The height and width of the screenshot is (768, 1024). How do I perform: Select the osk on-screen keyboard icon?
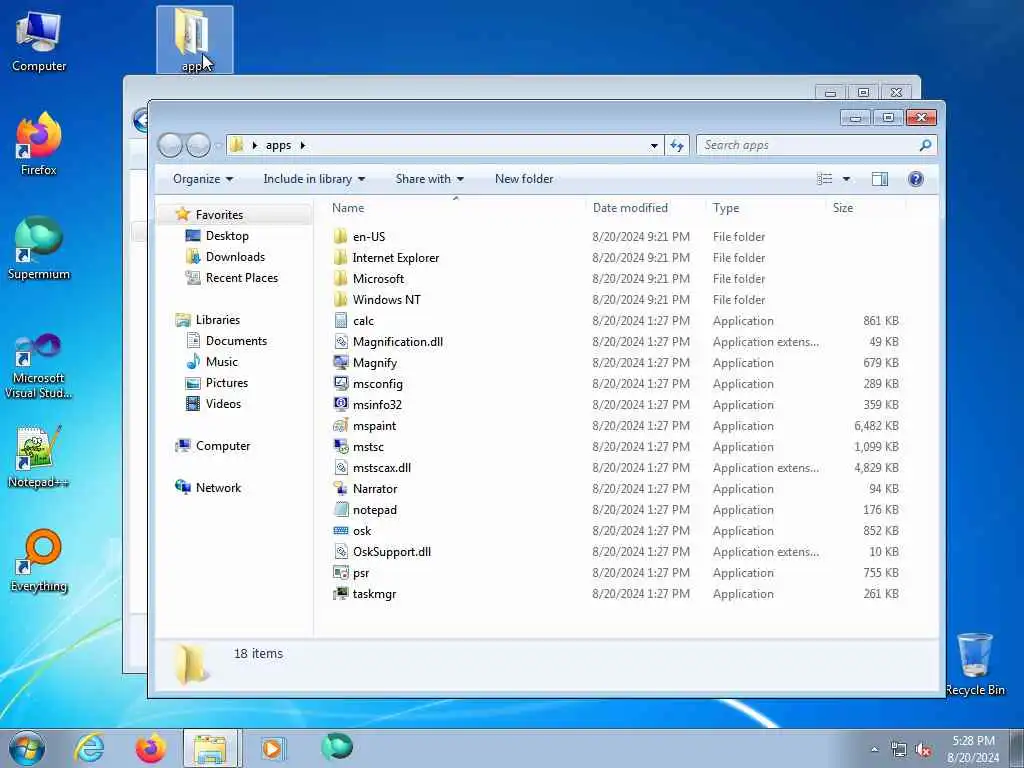click(340, 530)
